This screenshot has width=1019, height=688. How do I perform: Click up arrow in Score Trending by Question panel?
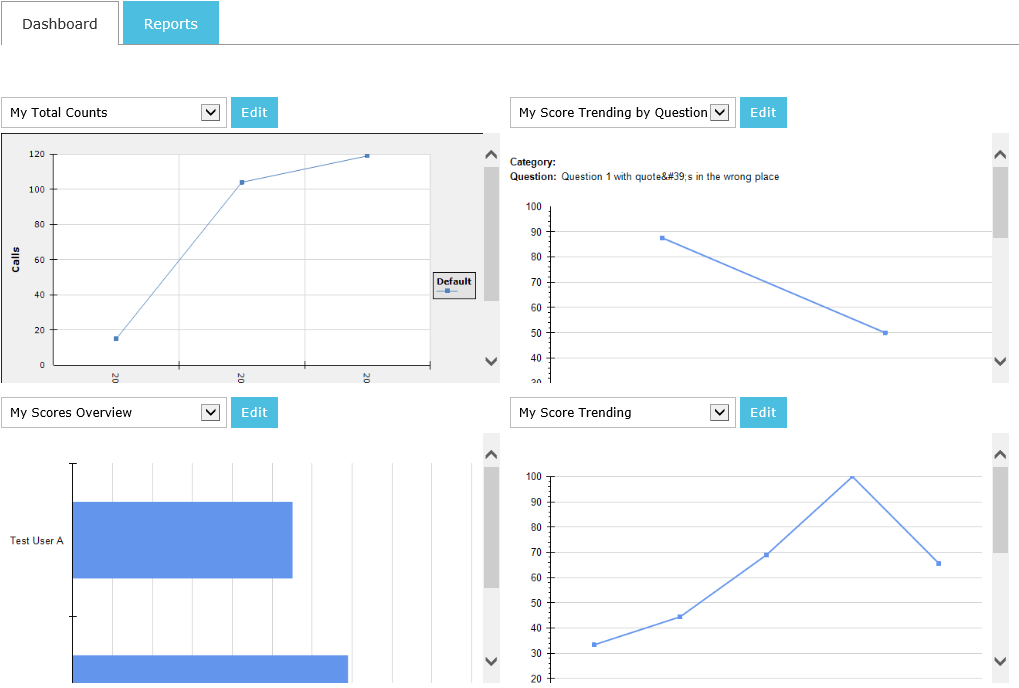coord(1000,155)
